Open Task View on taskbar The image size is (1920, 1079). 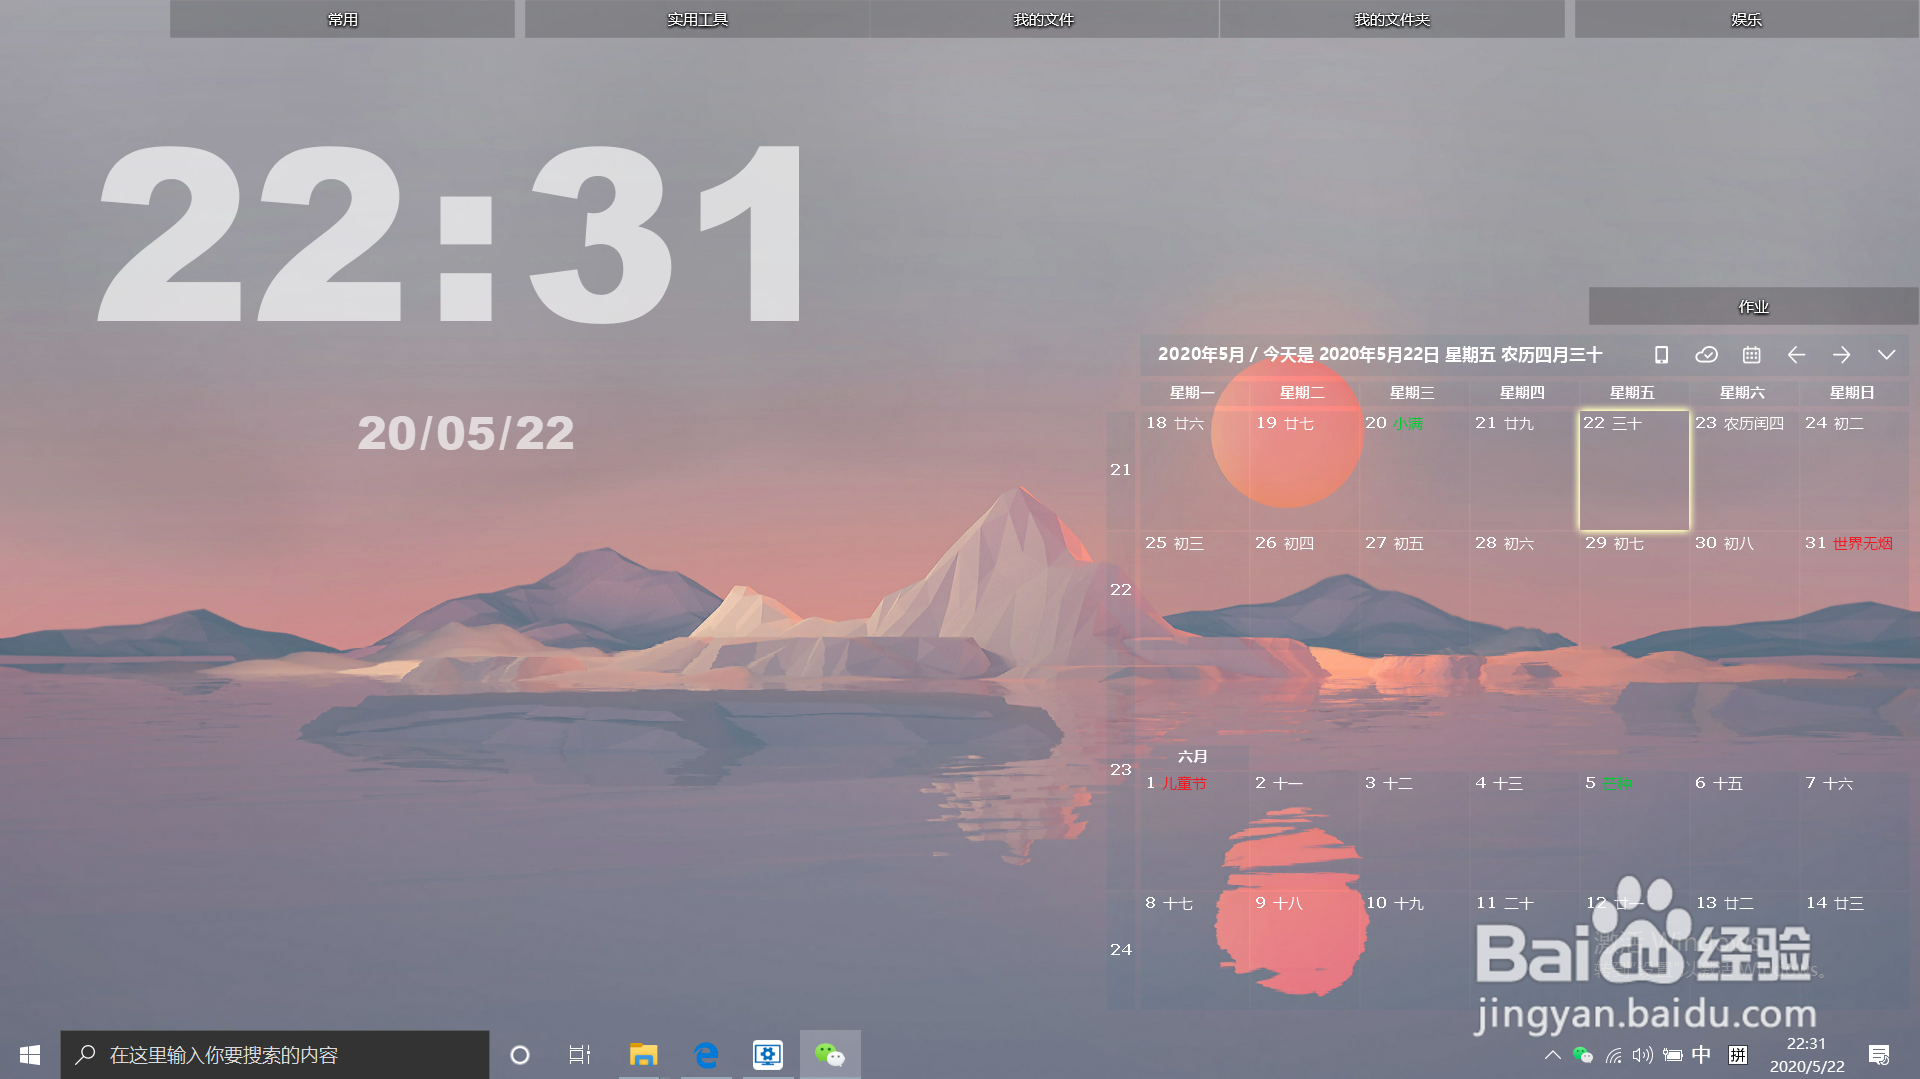[x=580, y=1055]
